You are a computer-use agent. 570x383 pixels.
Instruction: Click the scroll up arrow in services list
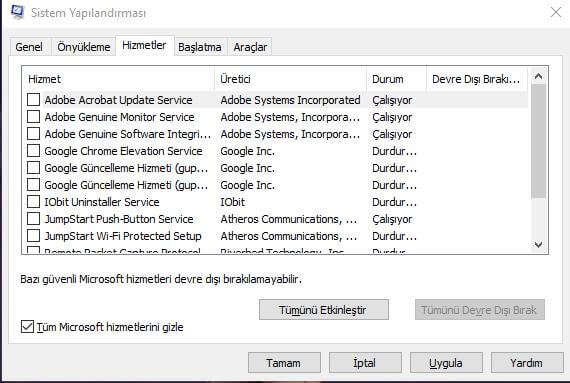click(x=538, y=76)
